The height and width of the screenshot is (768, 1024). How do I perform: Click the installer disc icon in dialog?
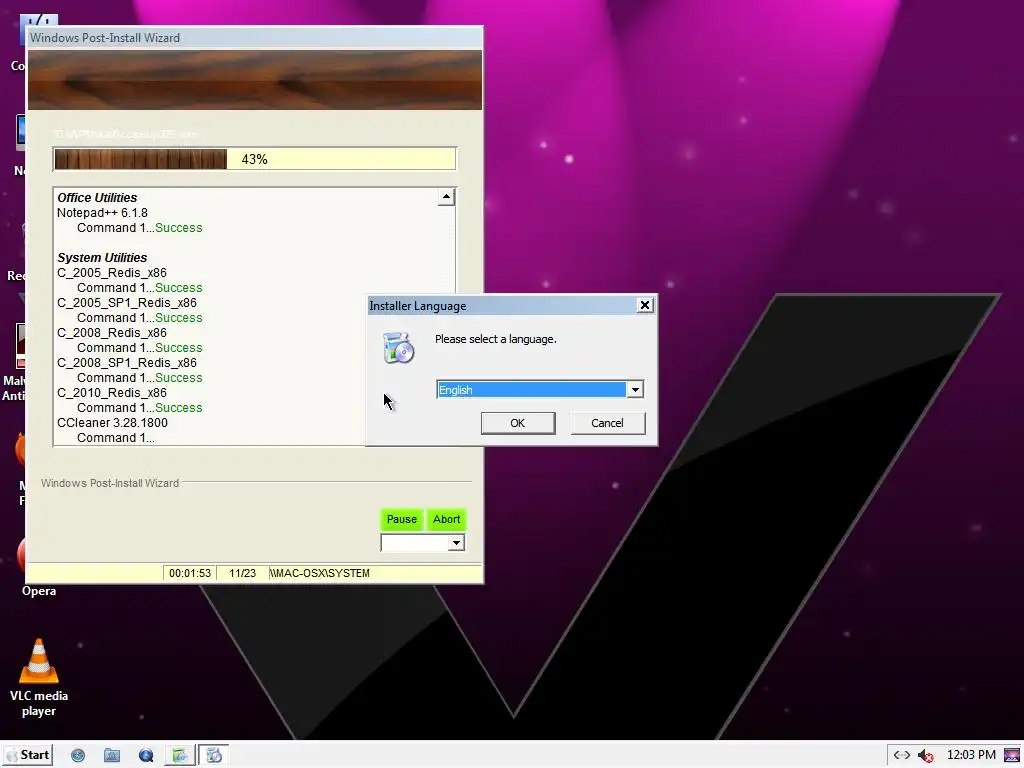tap(398, 348)
